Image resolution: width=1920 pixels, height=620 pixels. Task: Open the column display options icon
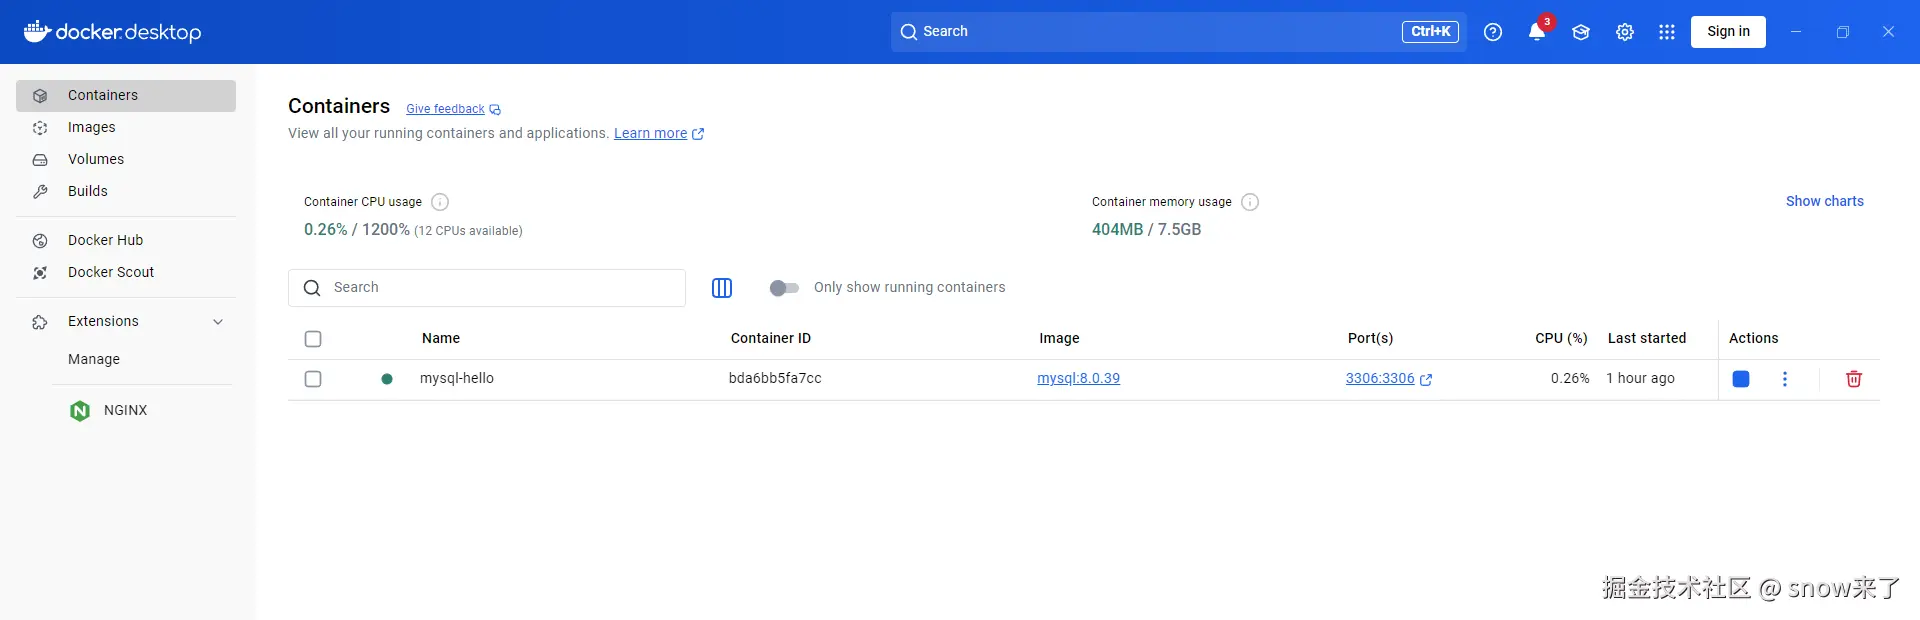(x=722, y=288)
